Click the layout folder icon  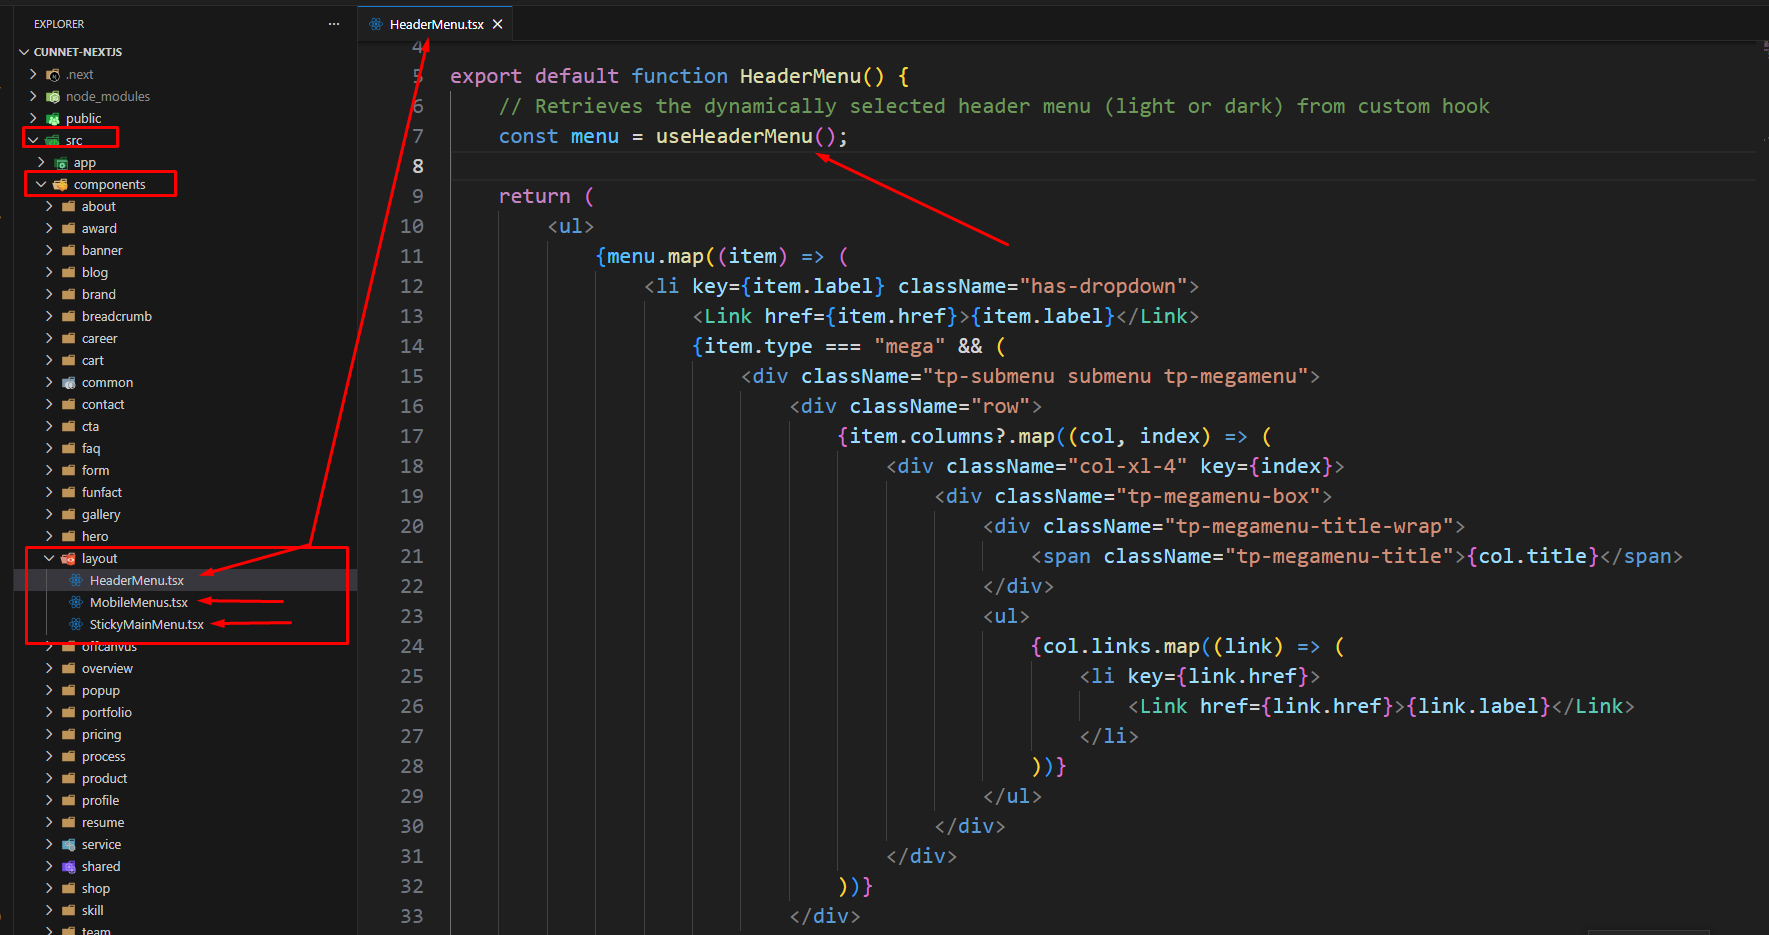click(x=67, y=558)
